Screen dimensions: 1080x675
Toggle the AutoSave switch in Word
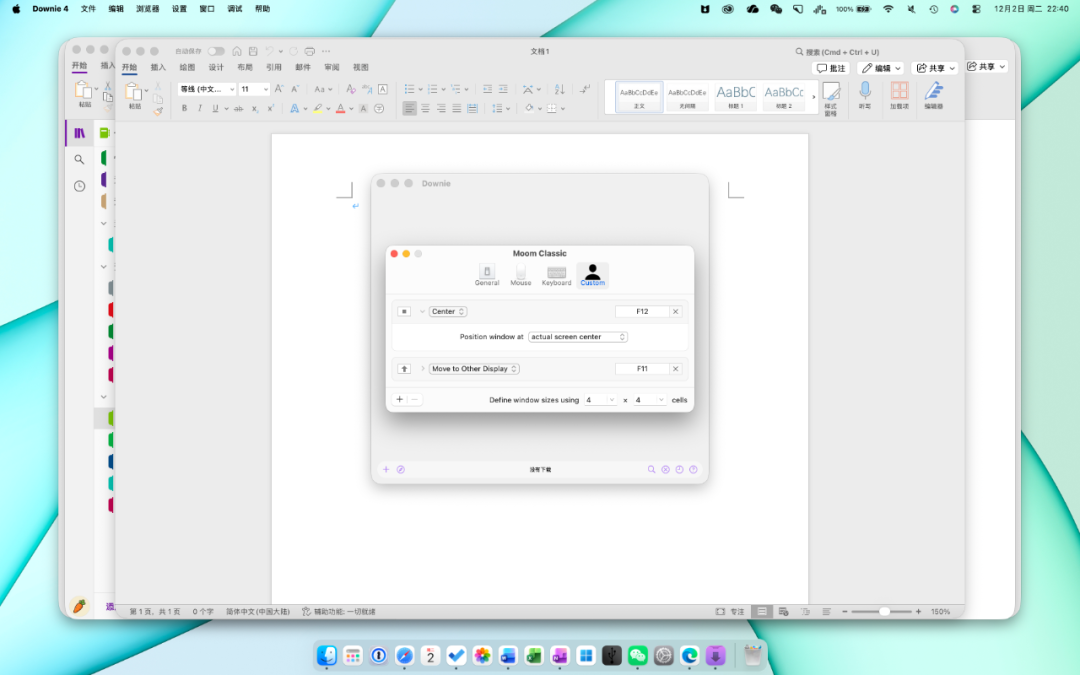click(216, 51)
